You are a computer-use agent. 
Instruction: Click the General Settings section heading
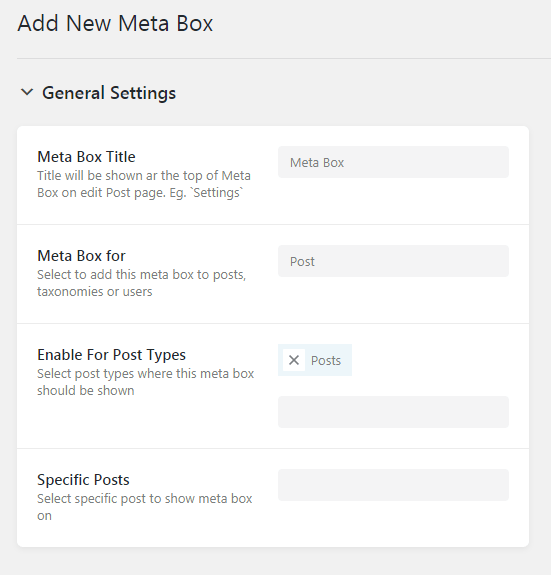click(109, 93)
